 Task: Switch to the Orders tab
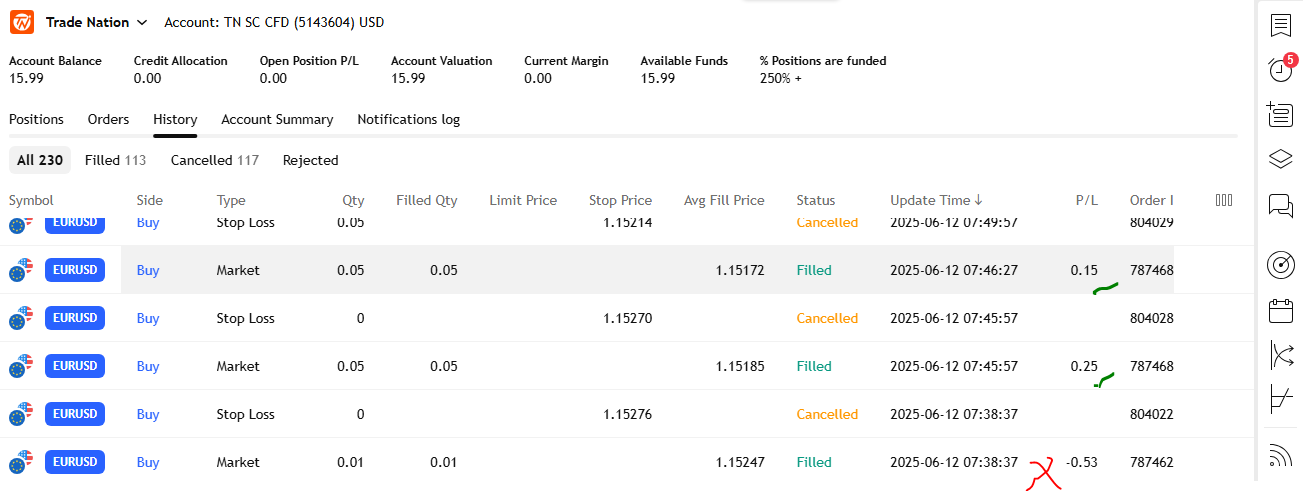[x=108, y=119]
